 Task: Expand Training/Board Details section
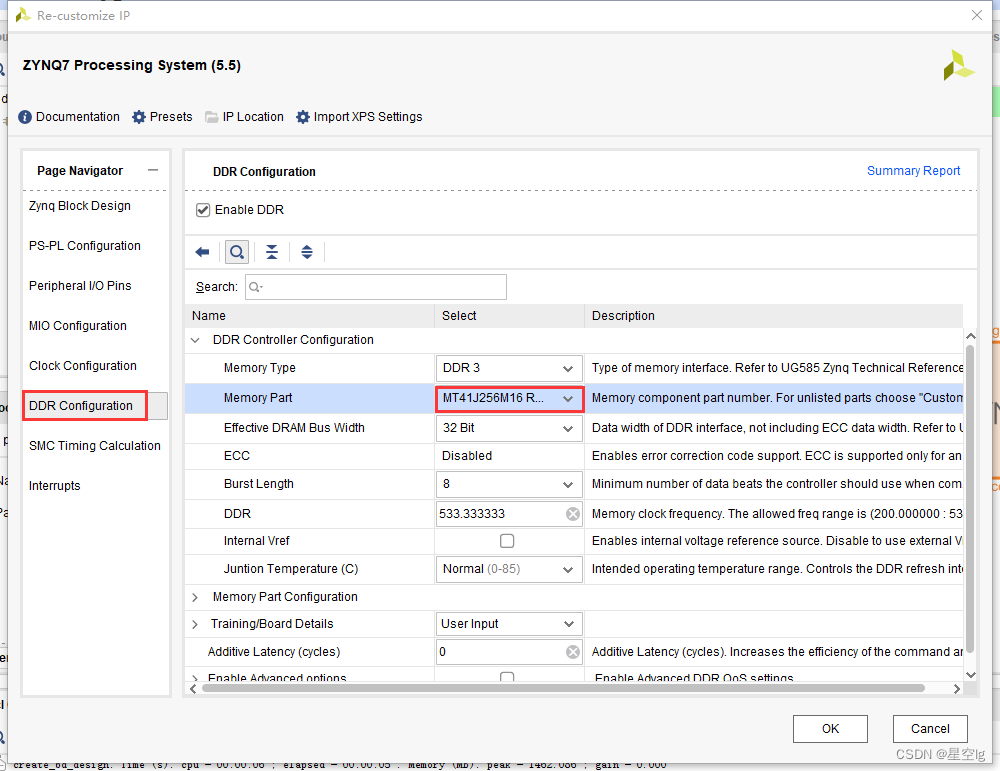tap(195, 625)
